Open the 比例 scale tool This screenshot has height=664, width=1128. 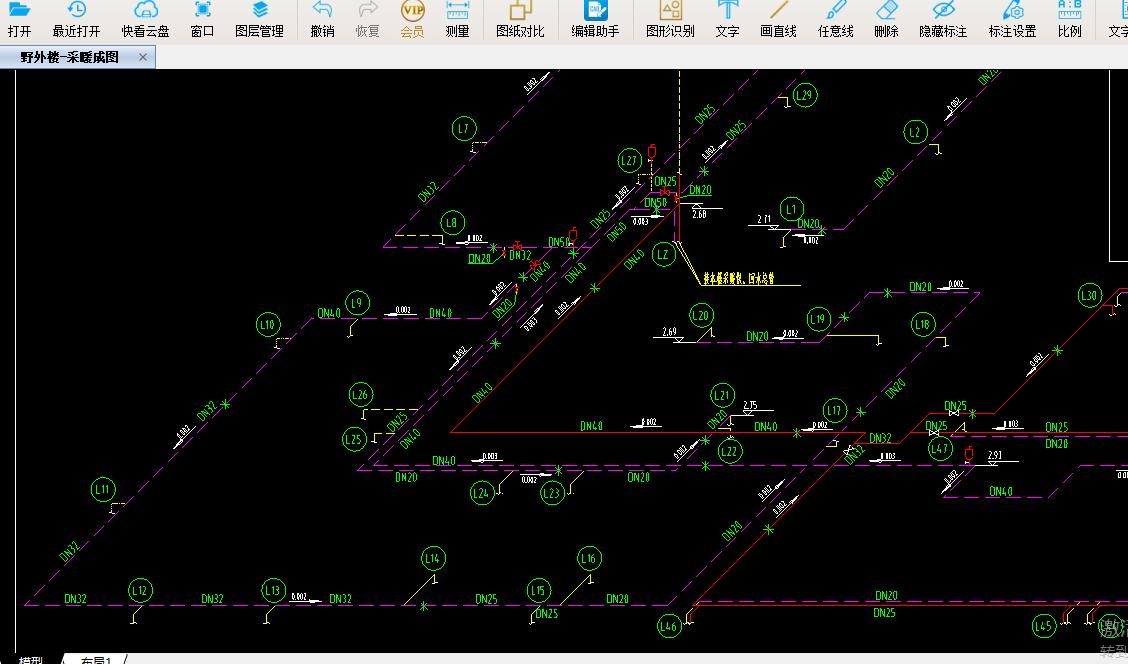coord(1070,20)
